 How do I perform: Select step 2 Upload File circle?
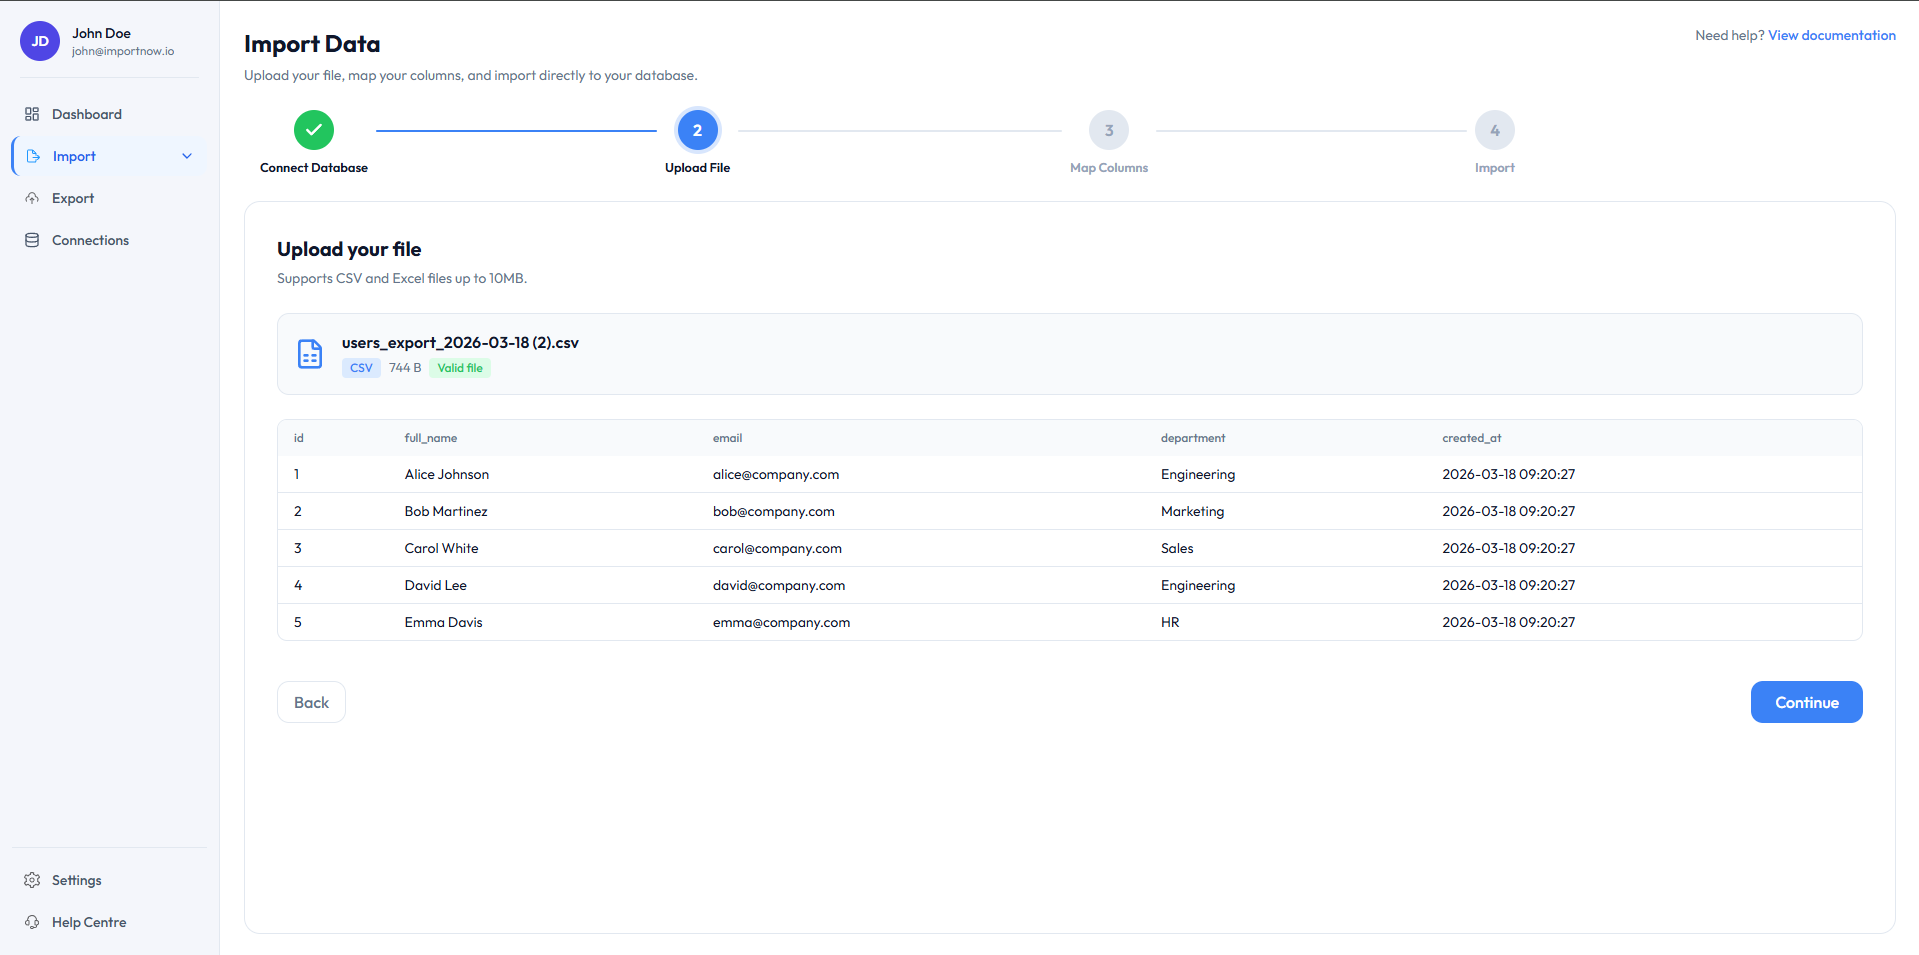pos(697,130)
